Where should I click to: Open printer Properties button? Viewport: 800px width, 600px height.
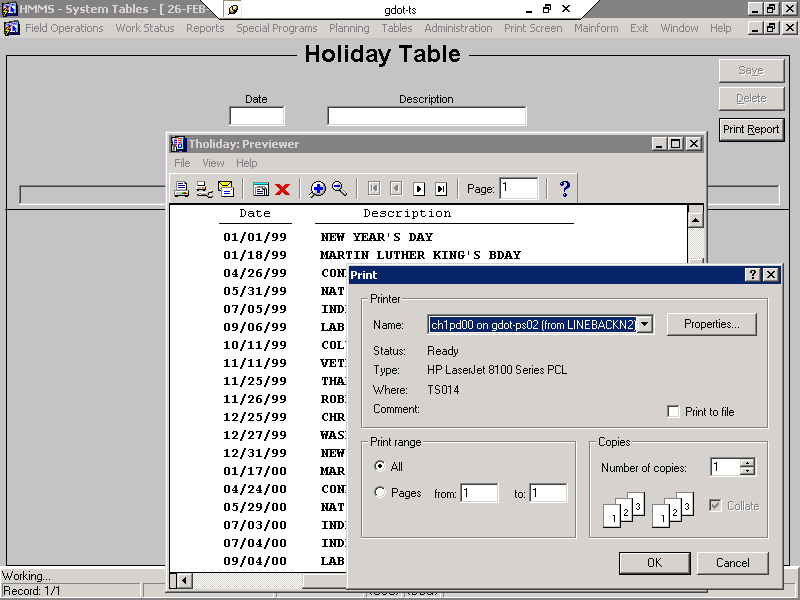tap(712, 324)
